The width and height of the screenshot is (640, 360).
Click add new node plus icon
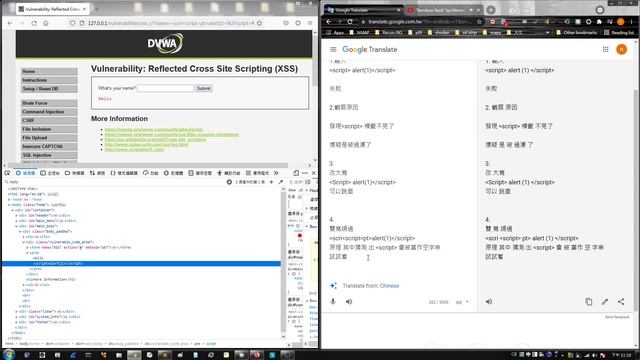click(271, 182)
